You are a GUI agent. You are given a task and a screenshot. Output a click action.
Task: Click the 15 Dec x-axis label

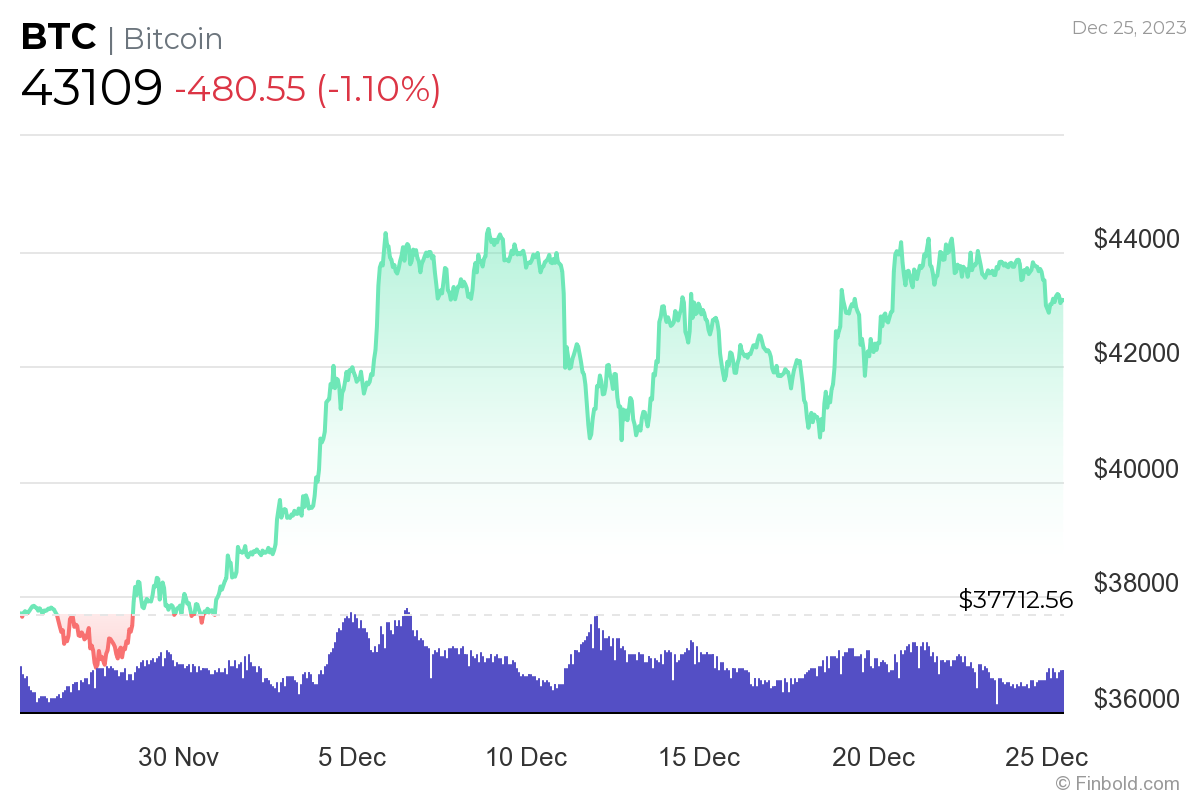tap(700, 757)
